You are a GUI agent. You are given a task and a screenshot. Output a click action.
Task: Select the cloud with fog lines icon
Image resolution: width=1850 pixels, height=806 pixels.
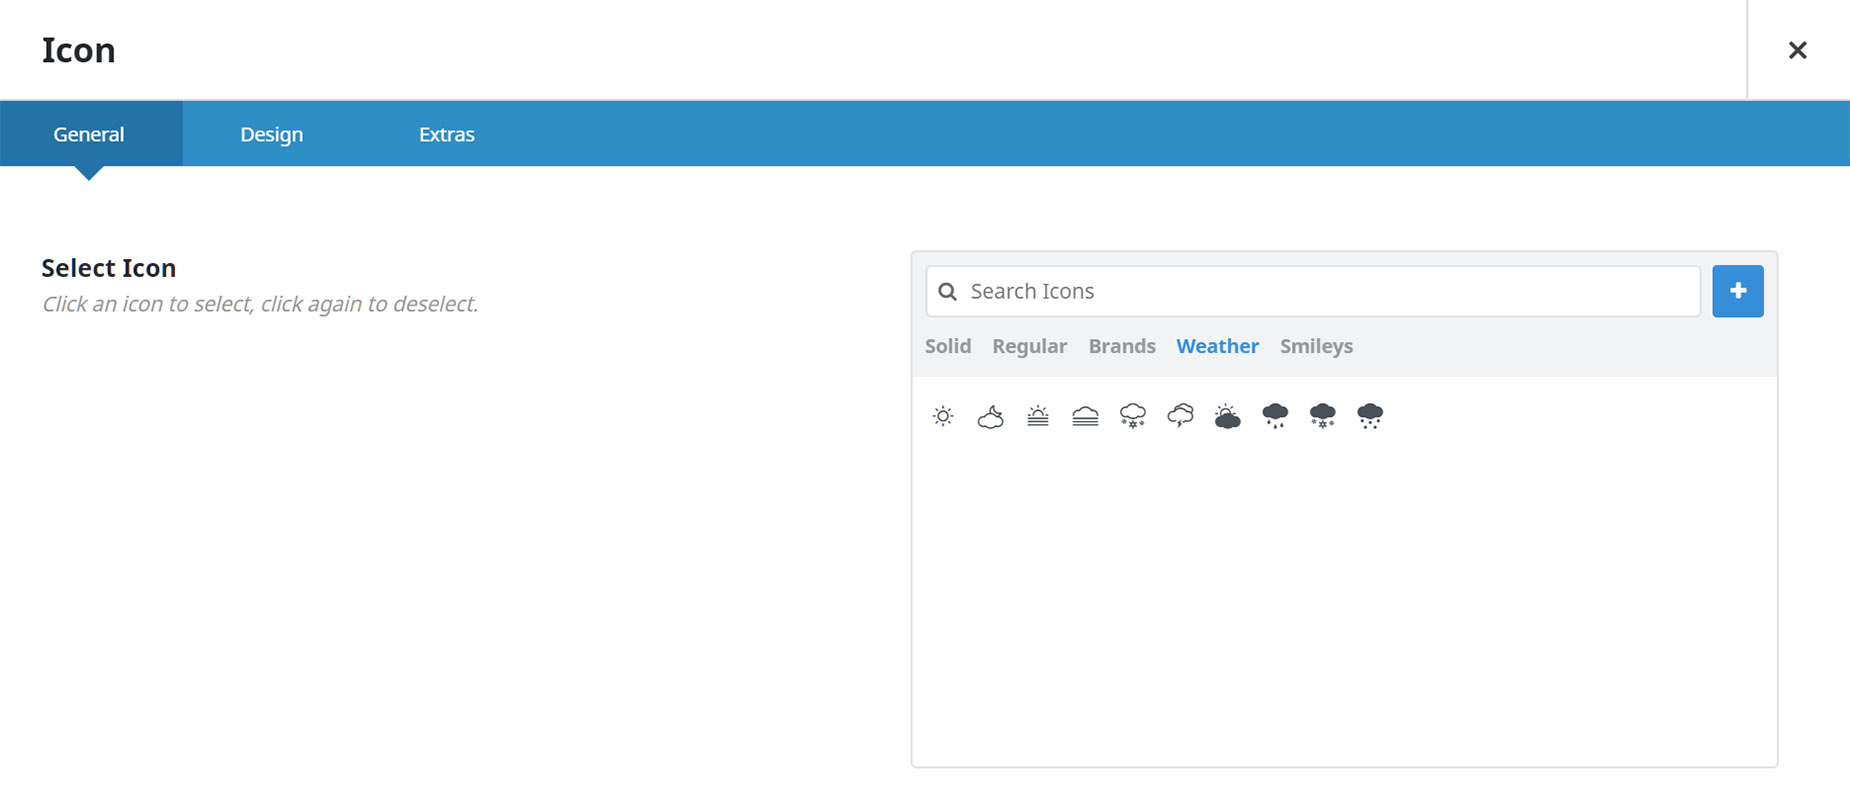click(1085, 416)
